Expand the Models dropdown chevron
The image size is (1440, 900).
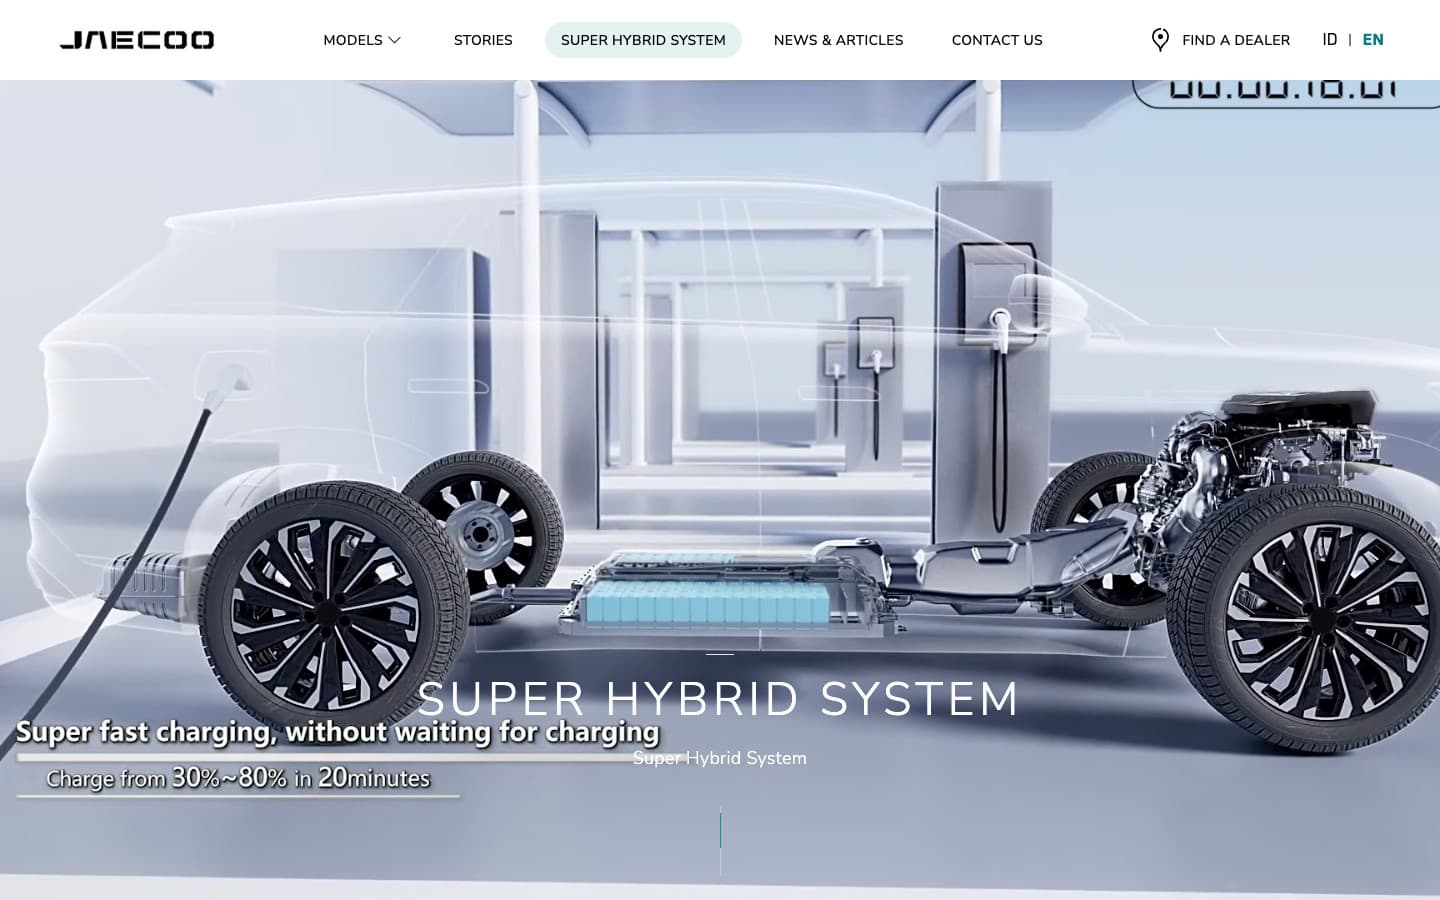point(395,40)
